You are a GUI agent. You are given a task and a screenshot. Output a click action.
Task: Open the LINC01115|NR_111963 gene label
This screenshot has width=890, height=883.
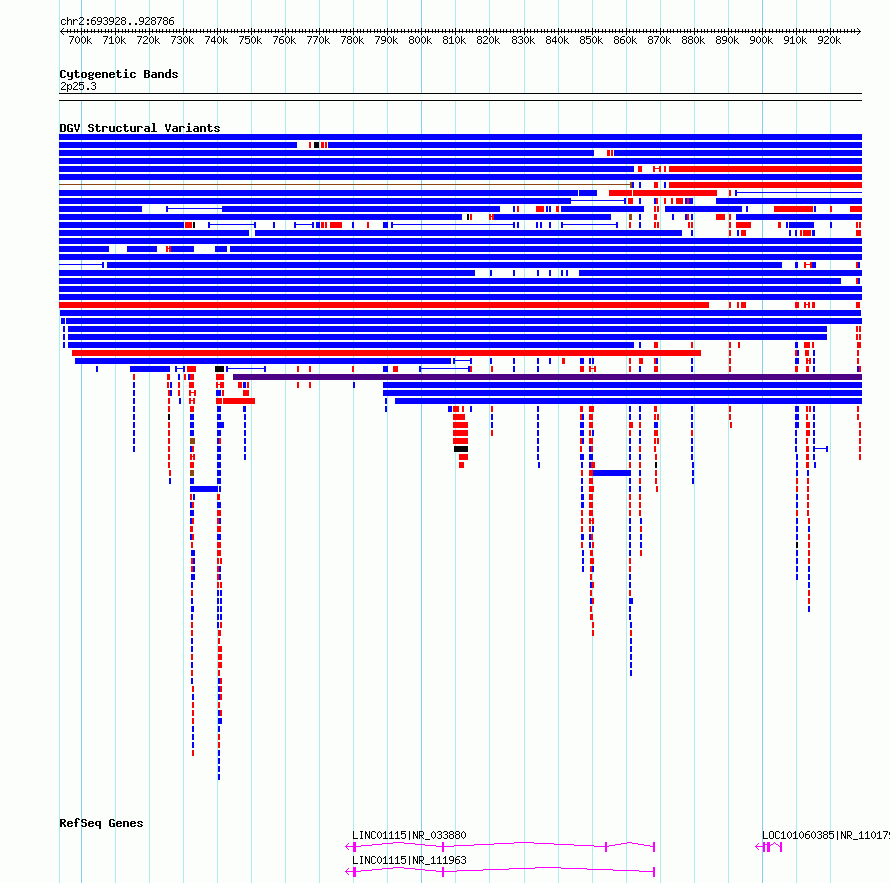pyautogui.click(x=409, y=860)
